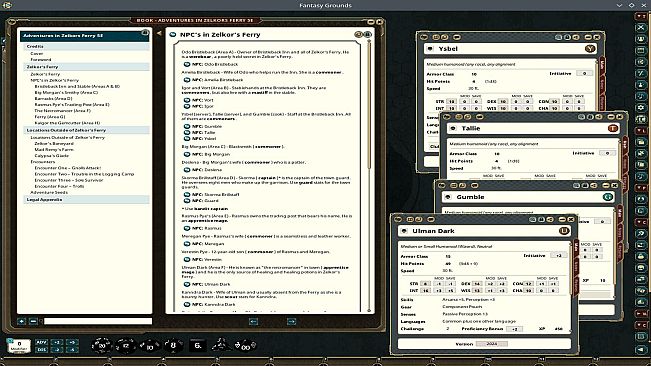The image size is (651, 366).
Task: Collapse the Legal Appendix section header
Action: (x=87, y=200)
